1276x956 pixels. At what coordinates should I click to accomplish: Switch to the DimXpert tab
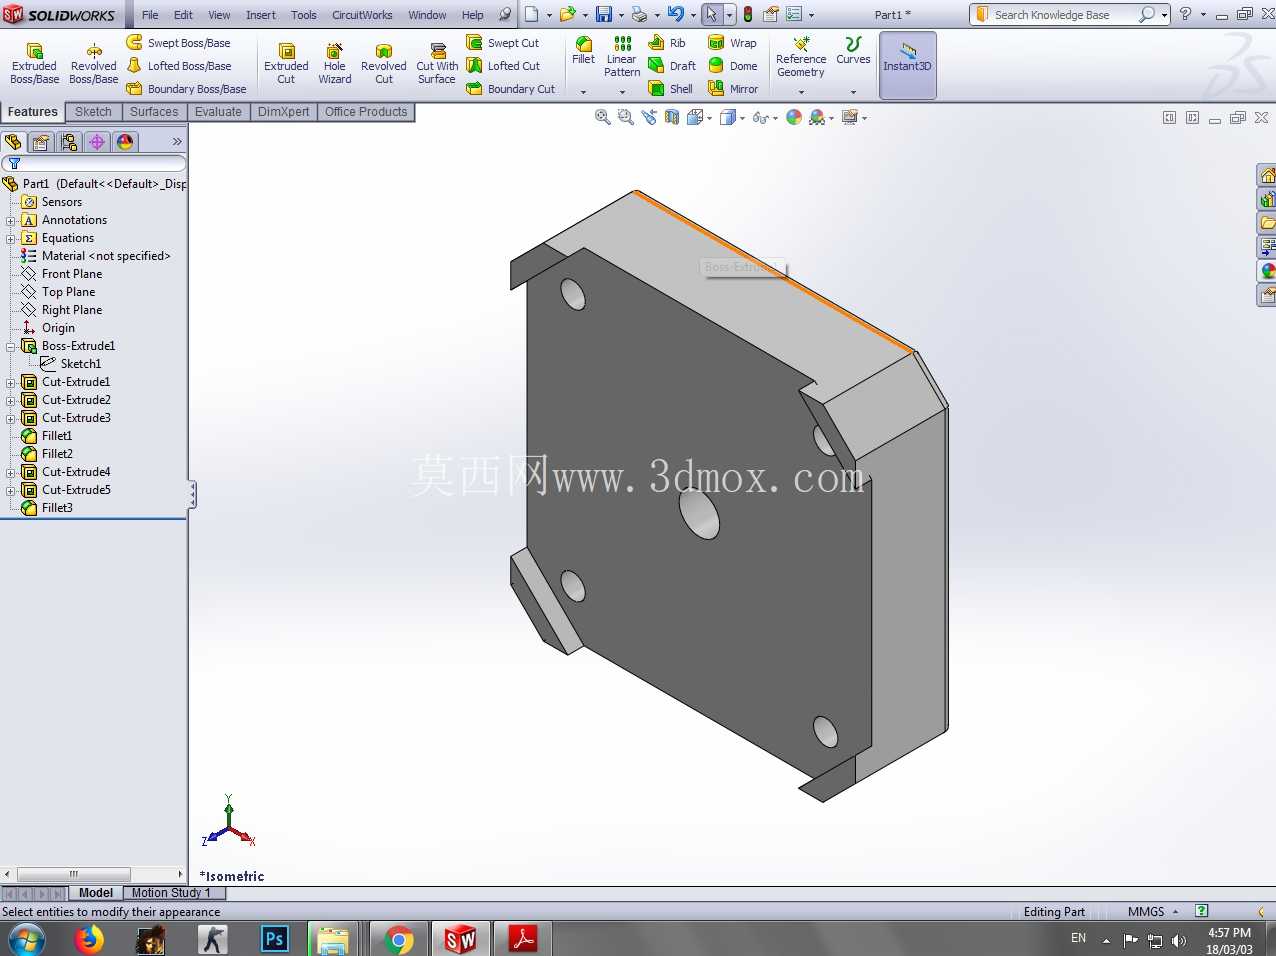point(283,112)
